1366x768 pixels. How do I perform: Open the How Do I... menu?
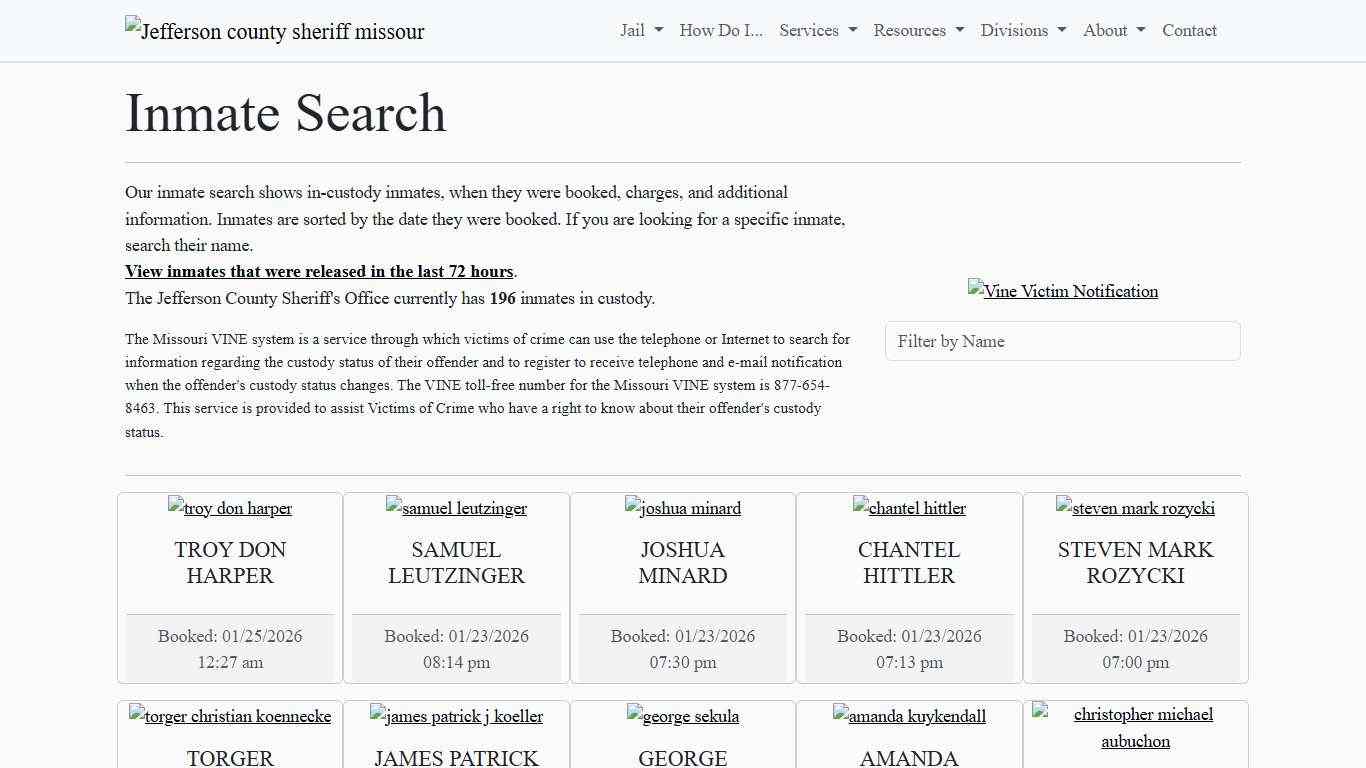[x=720, y=30]
